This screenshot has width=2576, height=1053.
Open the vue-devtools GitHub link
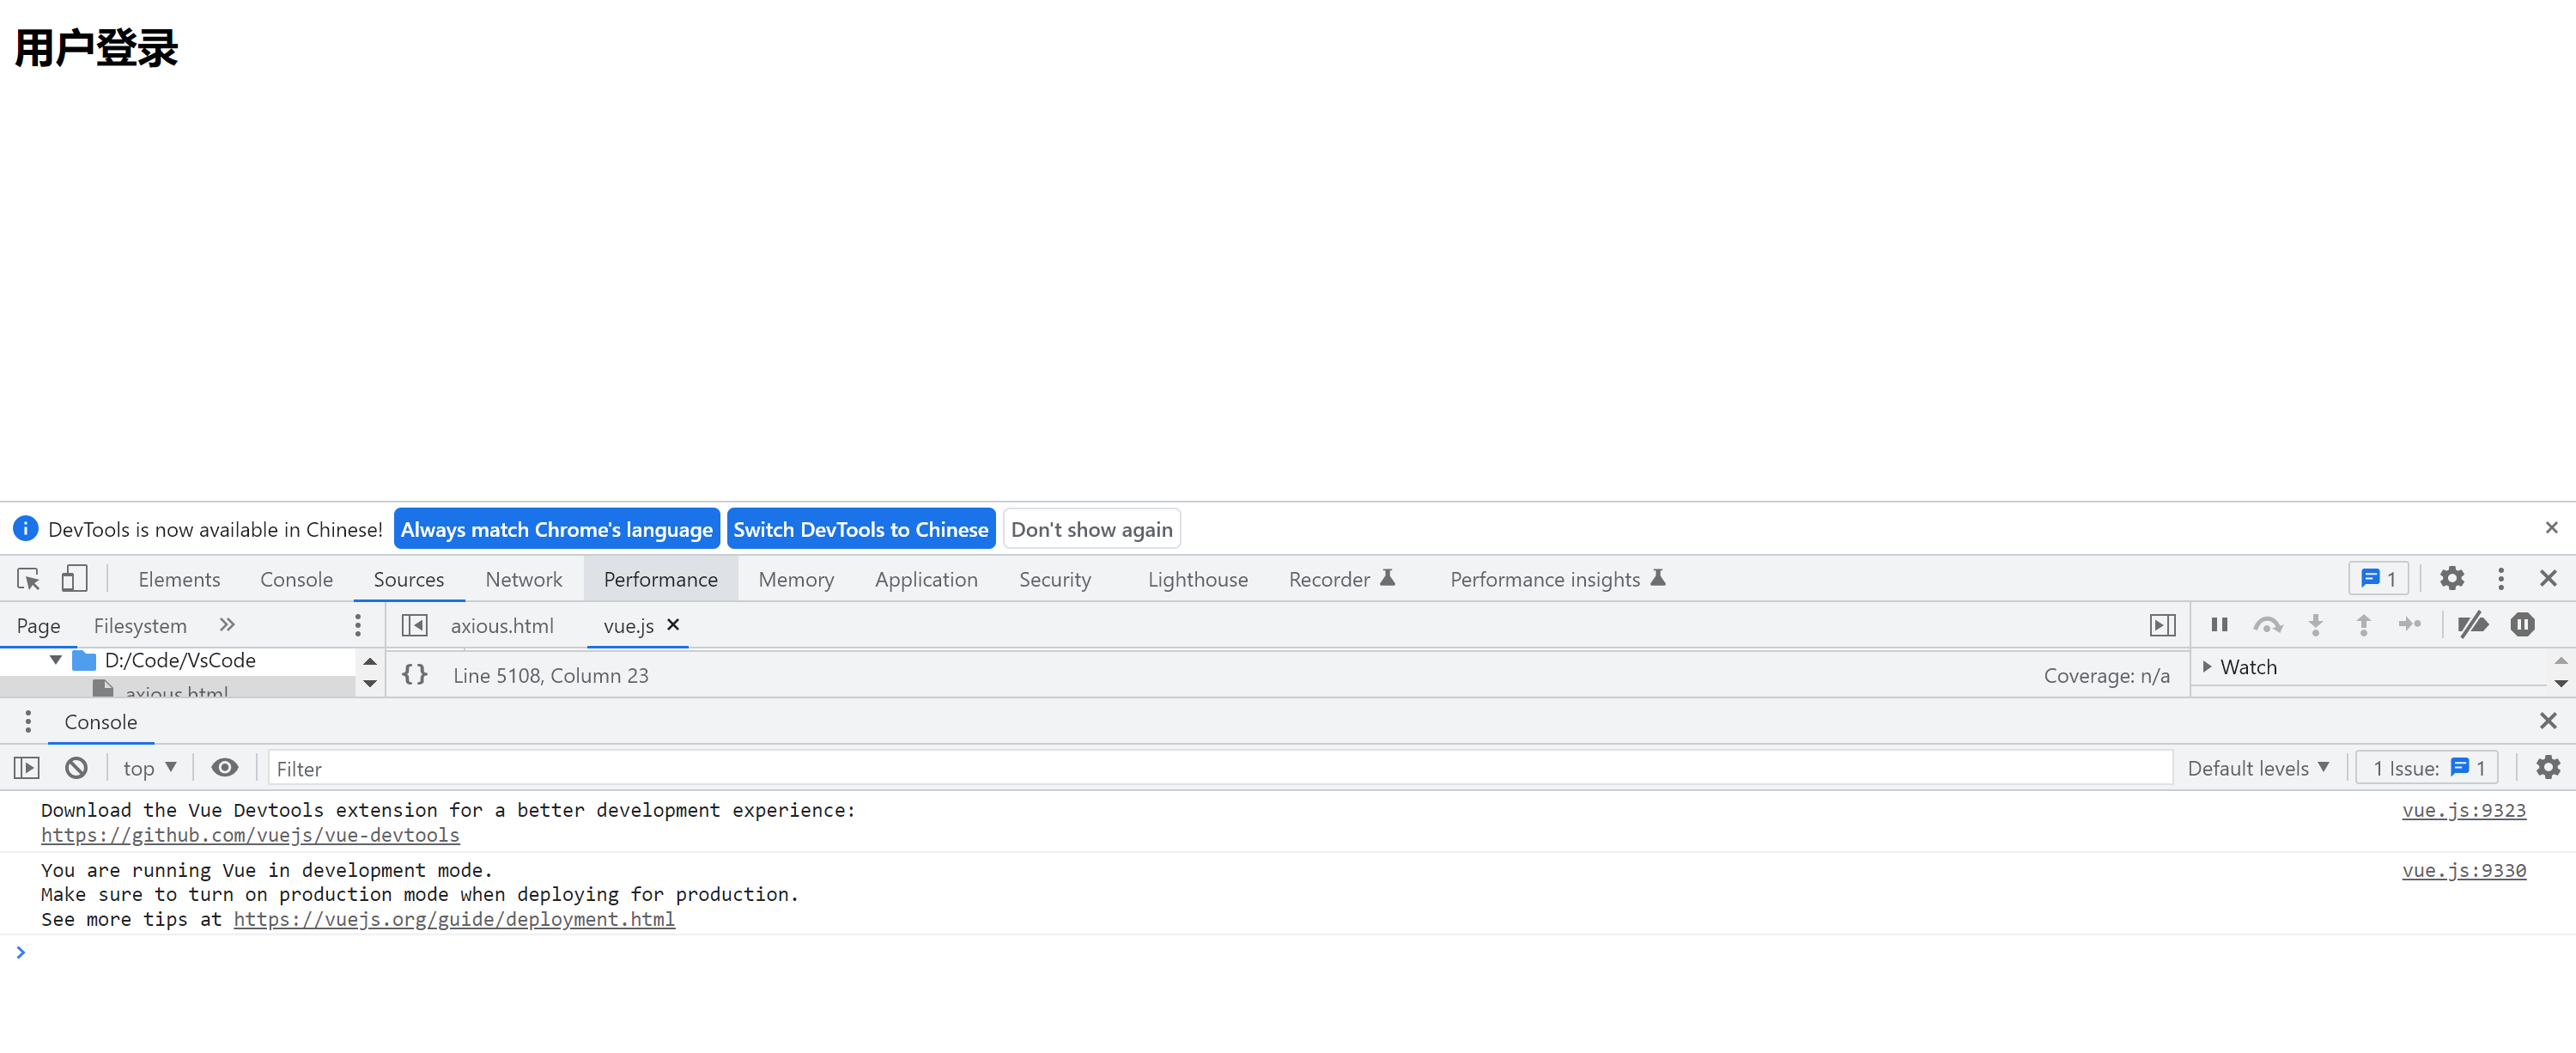point(250,834)
